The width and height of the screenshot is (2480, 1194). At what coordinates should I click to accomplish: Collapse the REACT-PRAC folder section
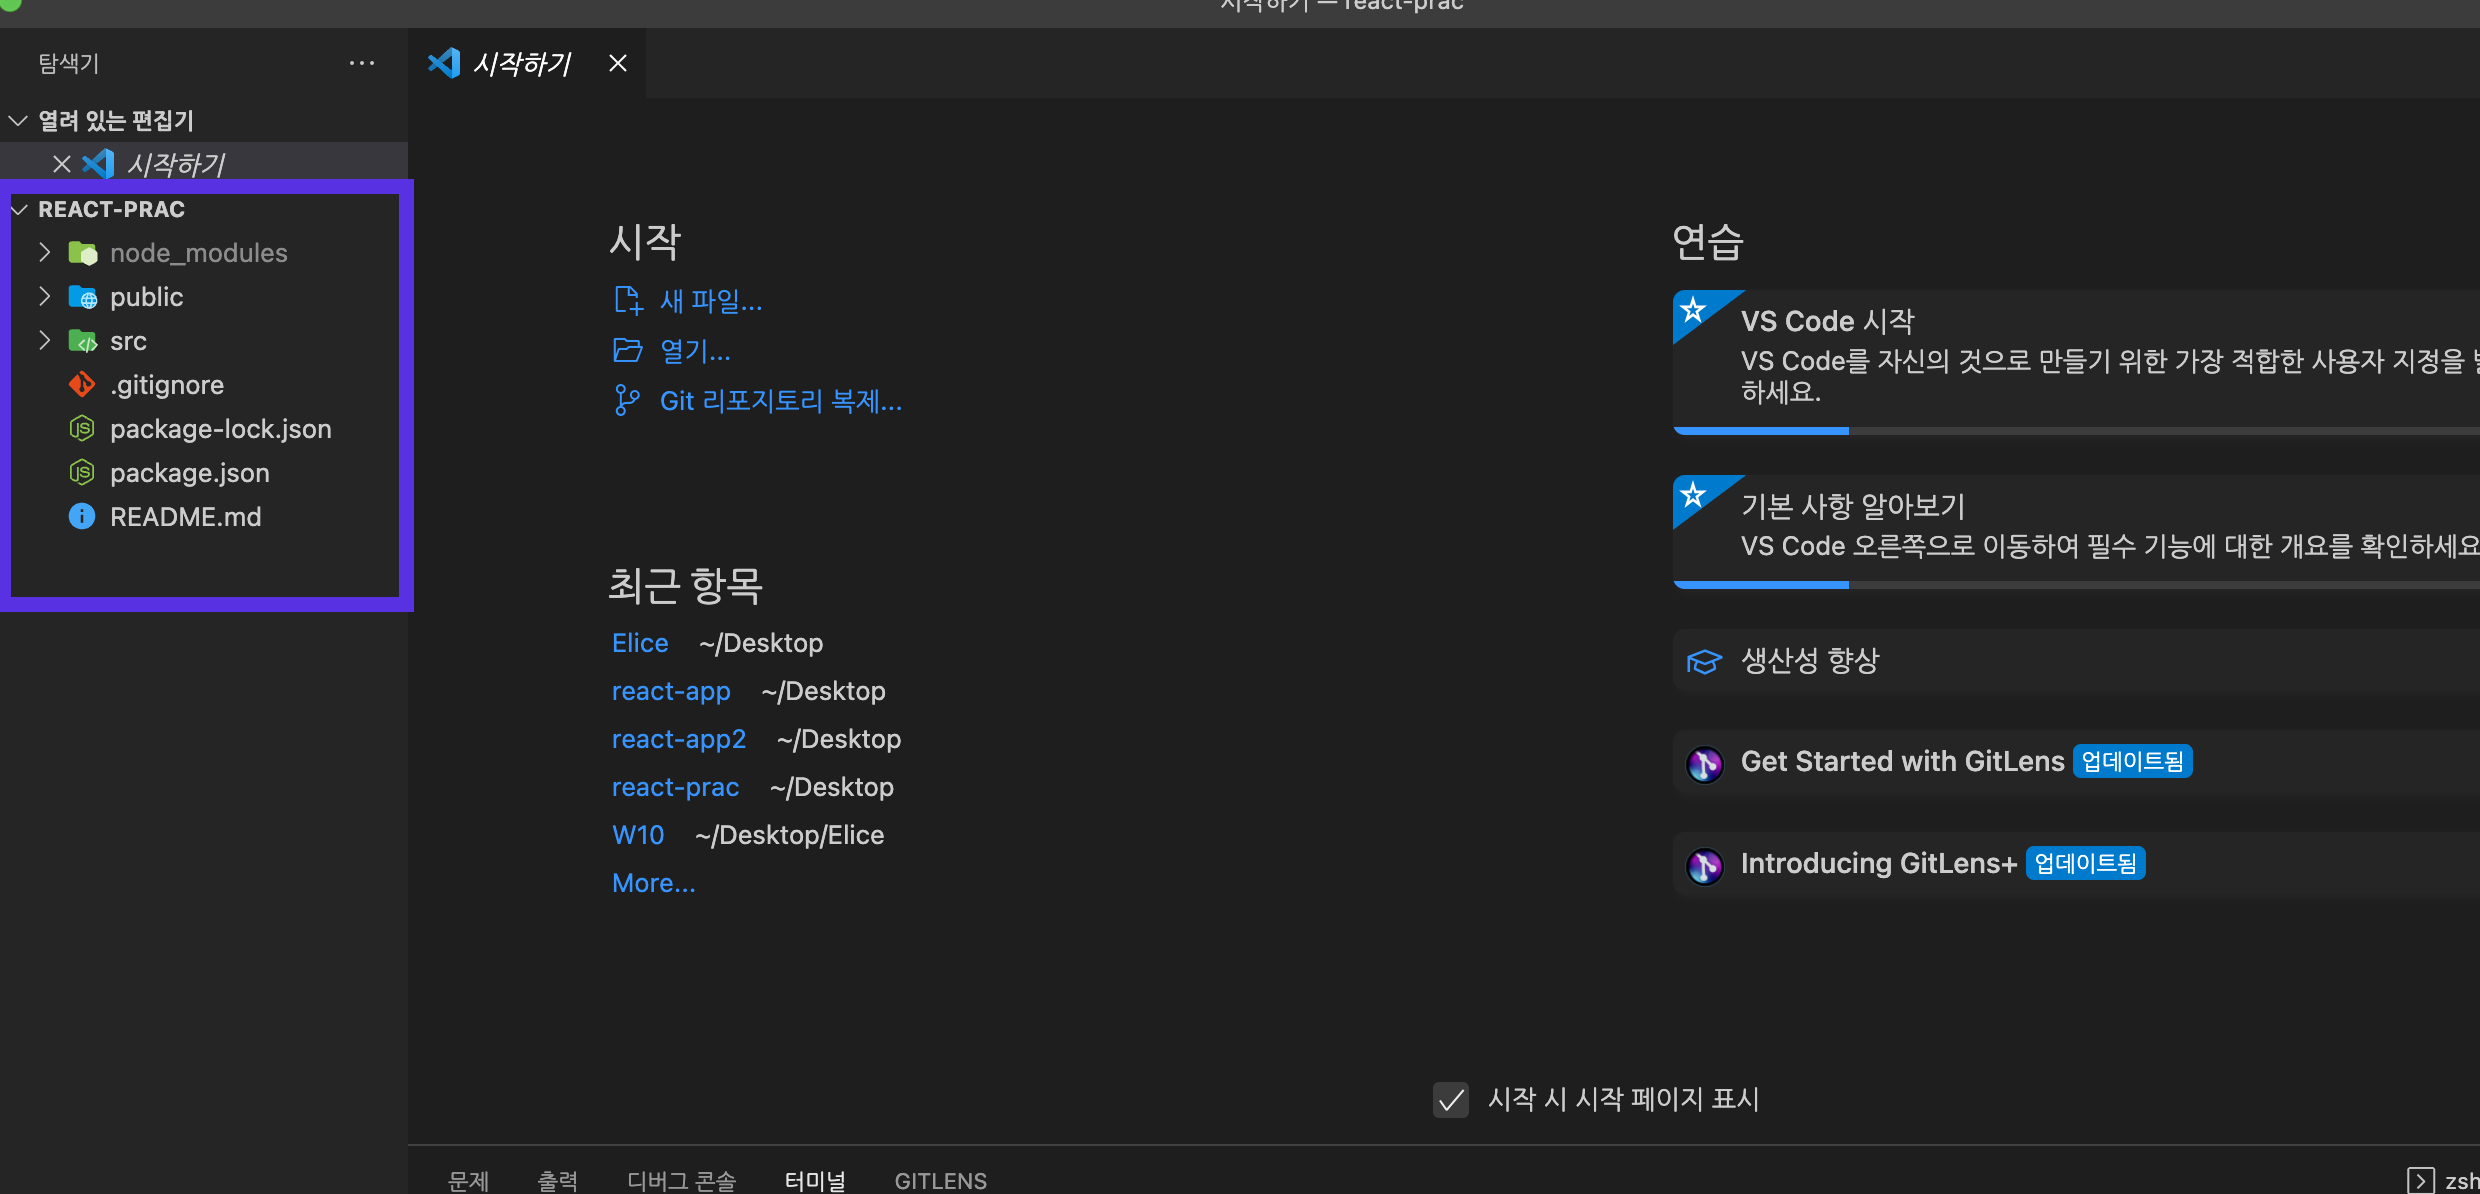coord(18,209)
